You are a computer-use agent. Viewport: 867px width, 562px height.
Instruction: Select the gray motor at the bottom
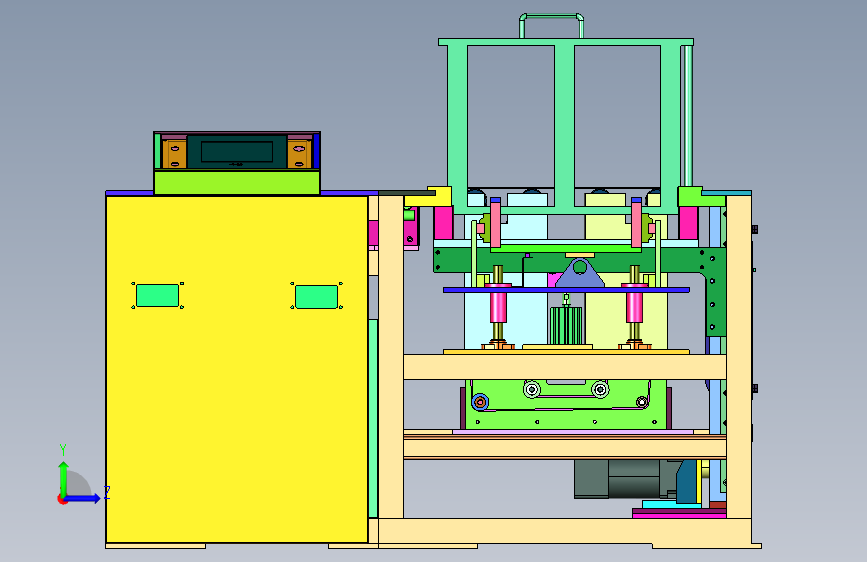click(625, 478)
